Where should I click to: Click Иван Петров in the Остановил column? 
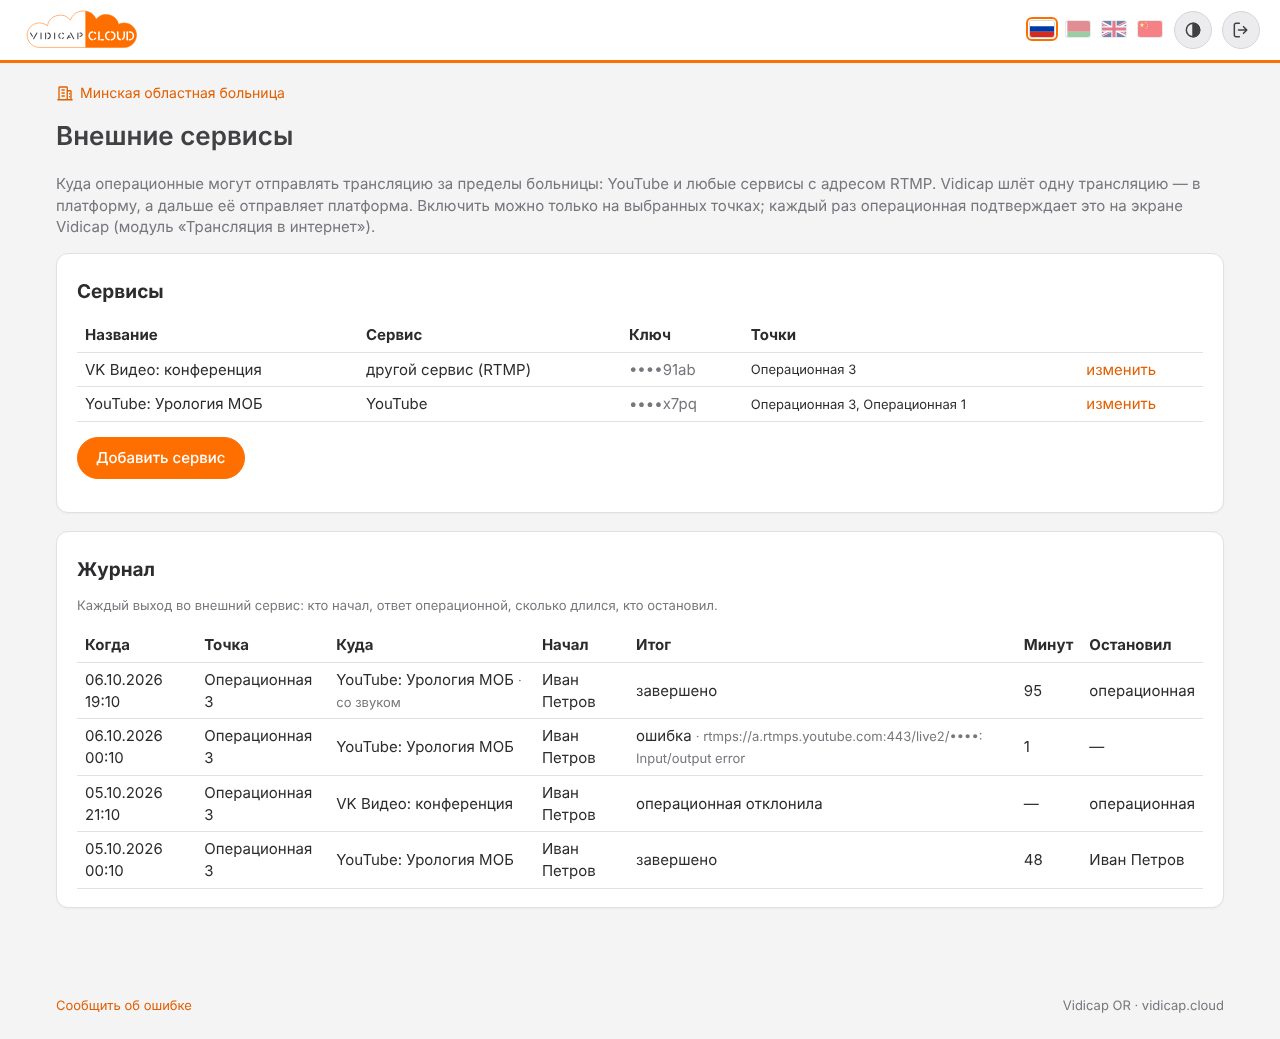click(x=1136, y=860)
